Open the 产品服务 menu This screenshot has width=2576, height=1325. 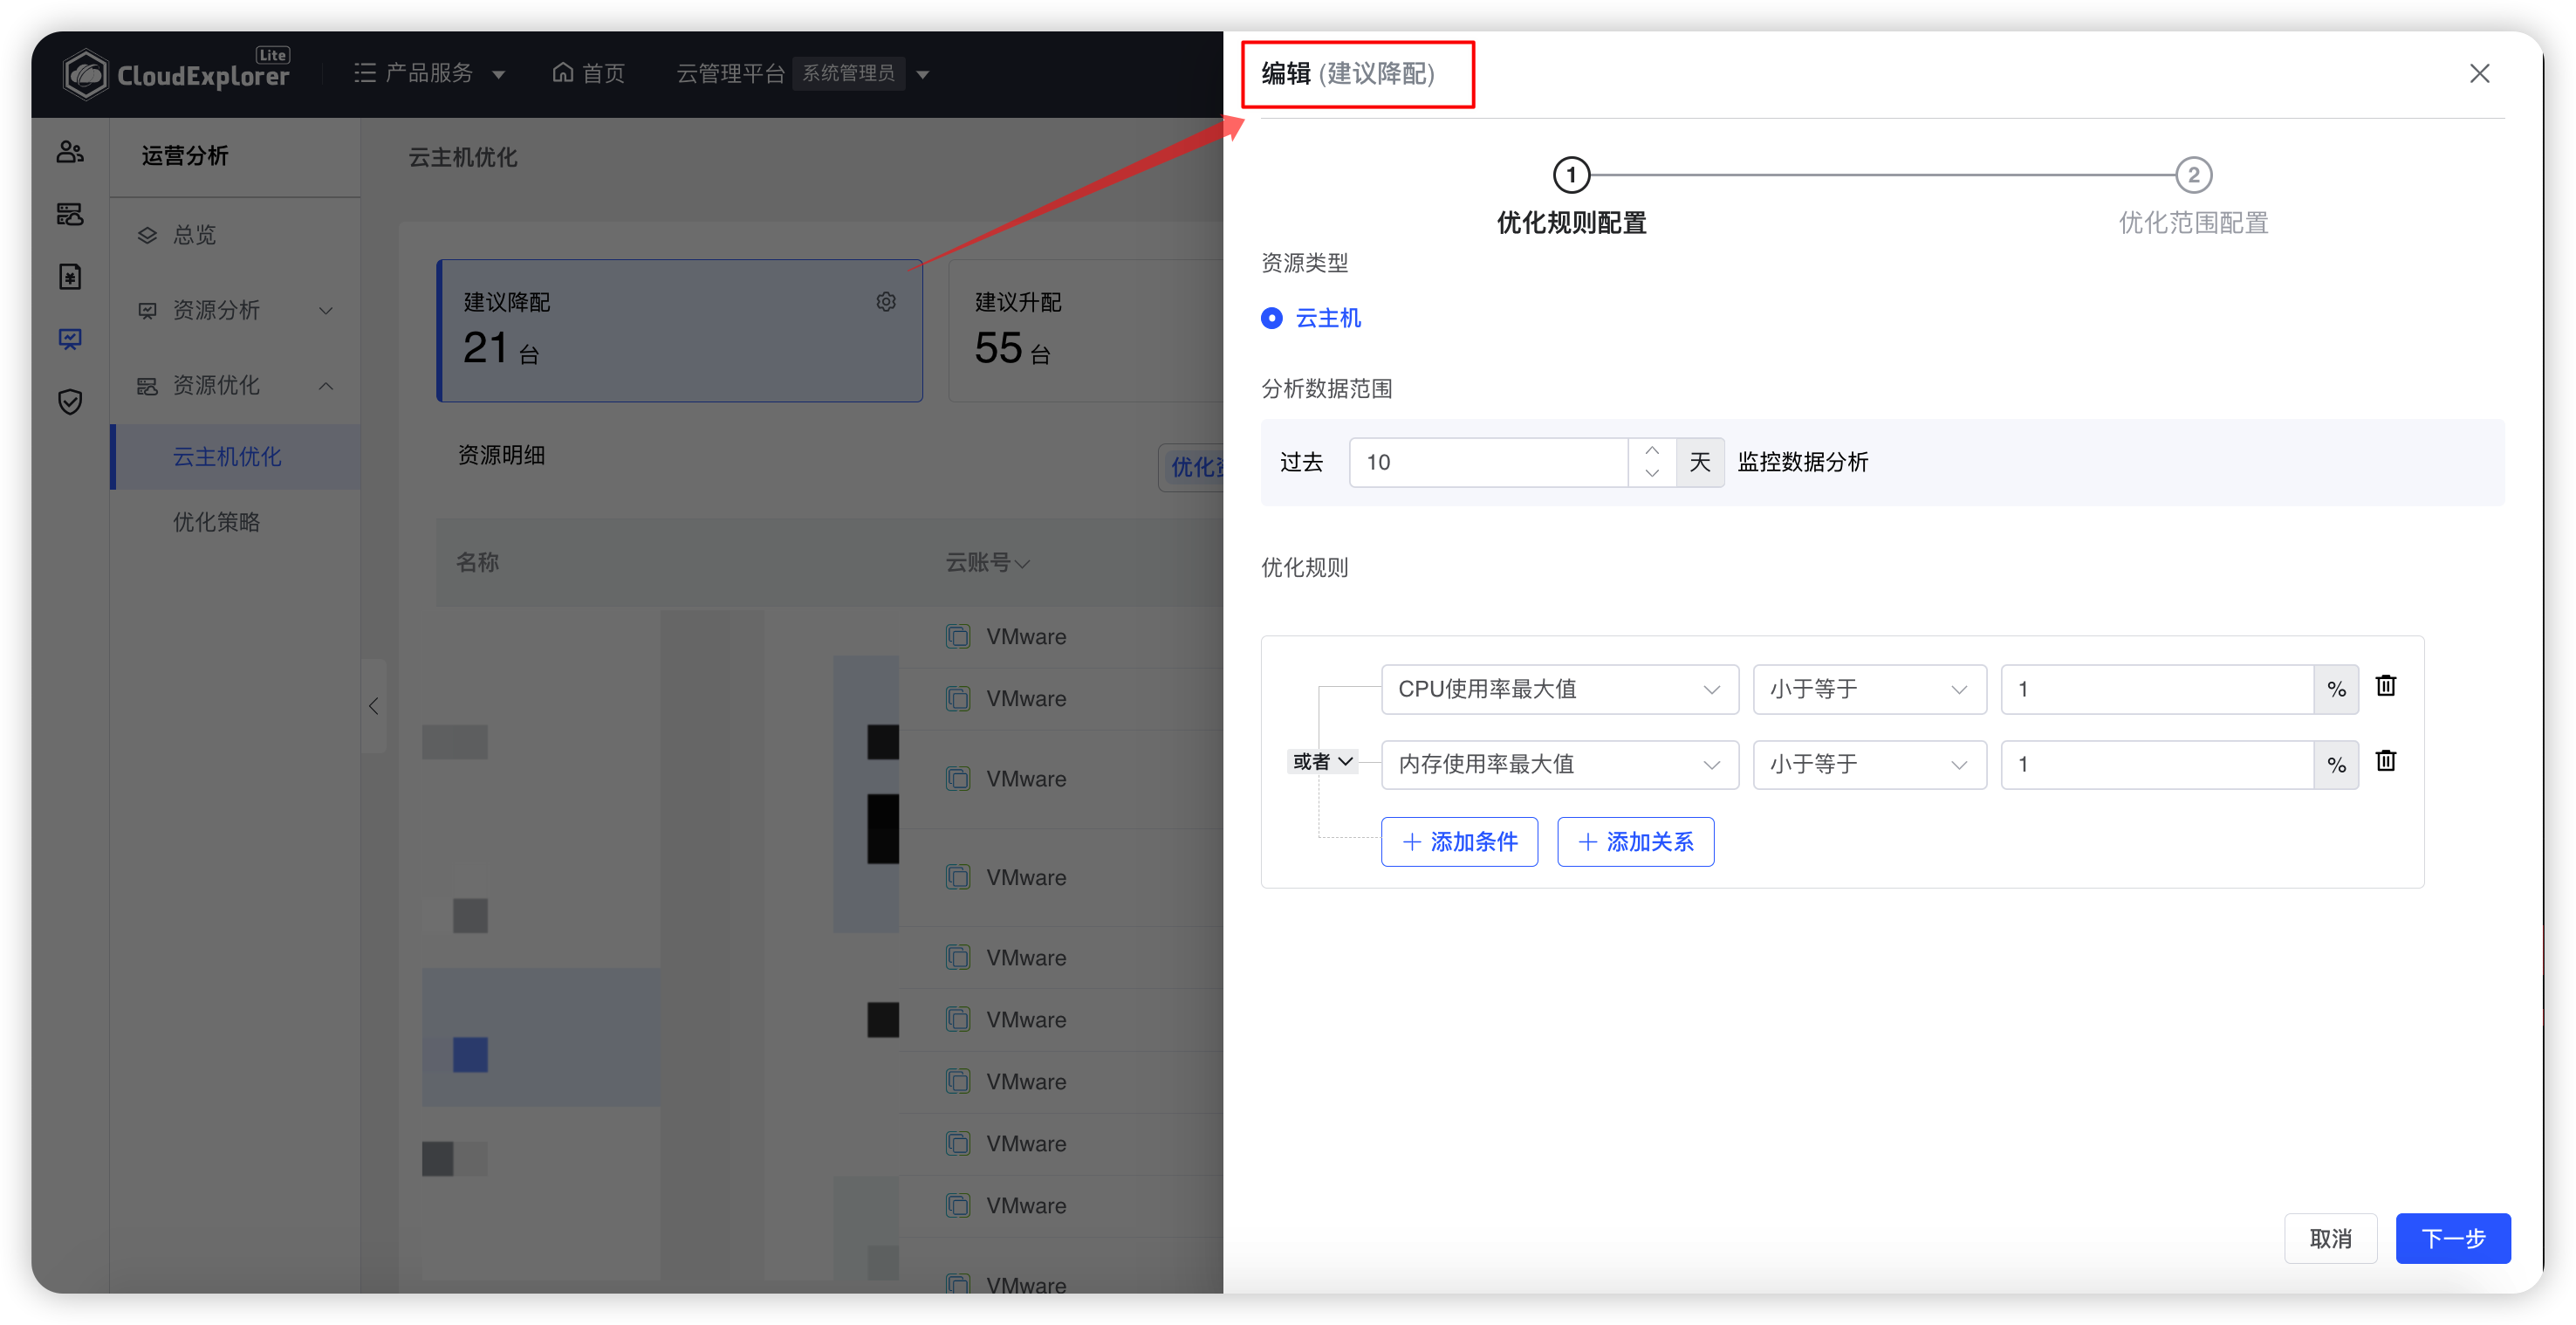pyautogui.click(x=429, y=73)
